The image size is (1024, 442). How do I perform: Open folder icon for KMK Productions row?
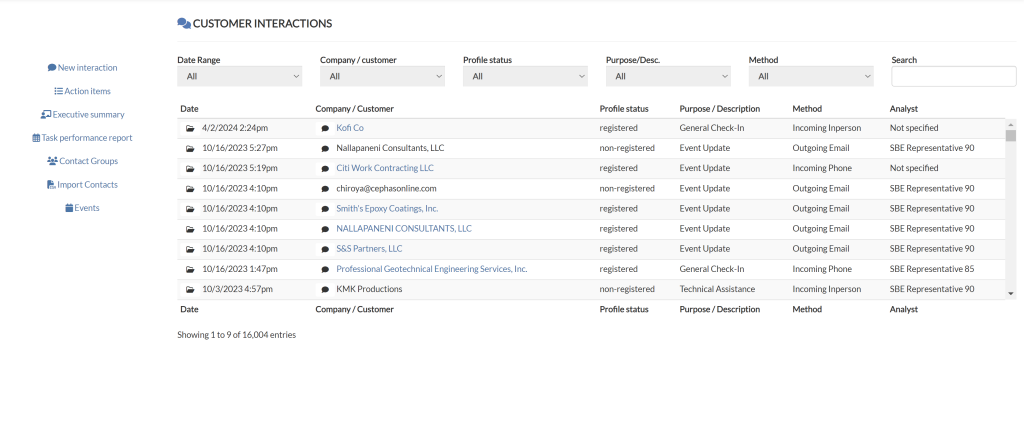pos(190,289)
